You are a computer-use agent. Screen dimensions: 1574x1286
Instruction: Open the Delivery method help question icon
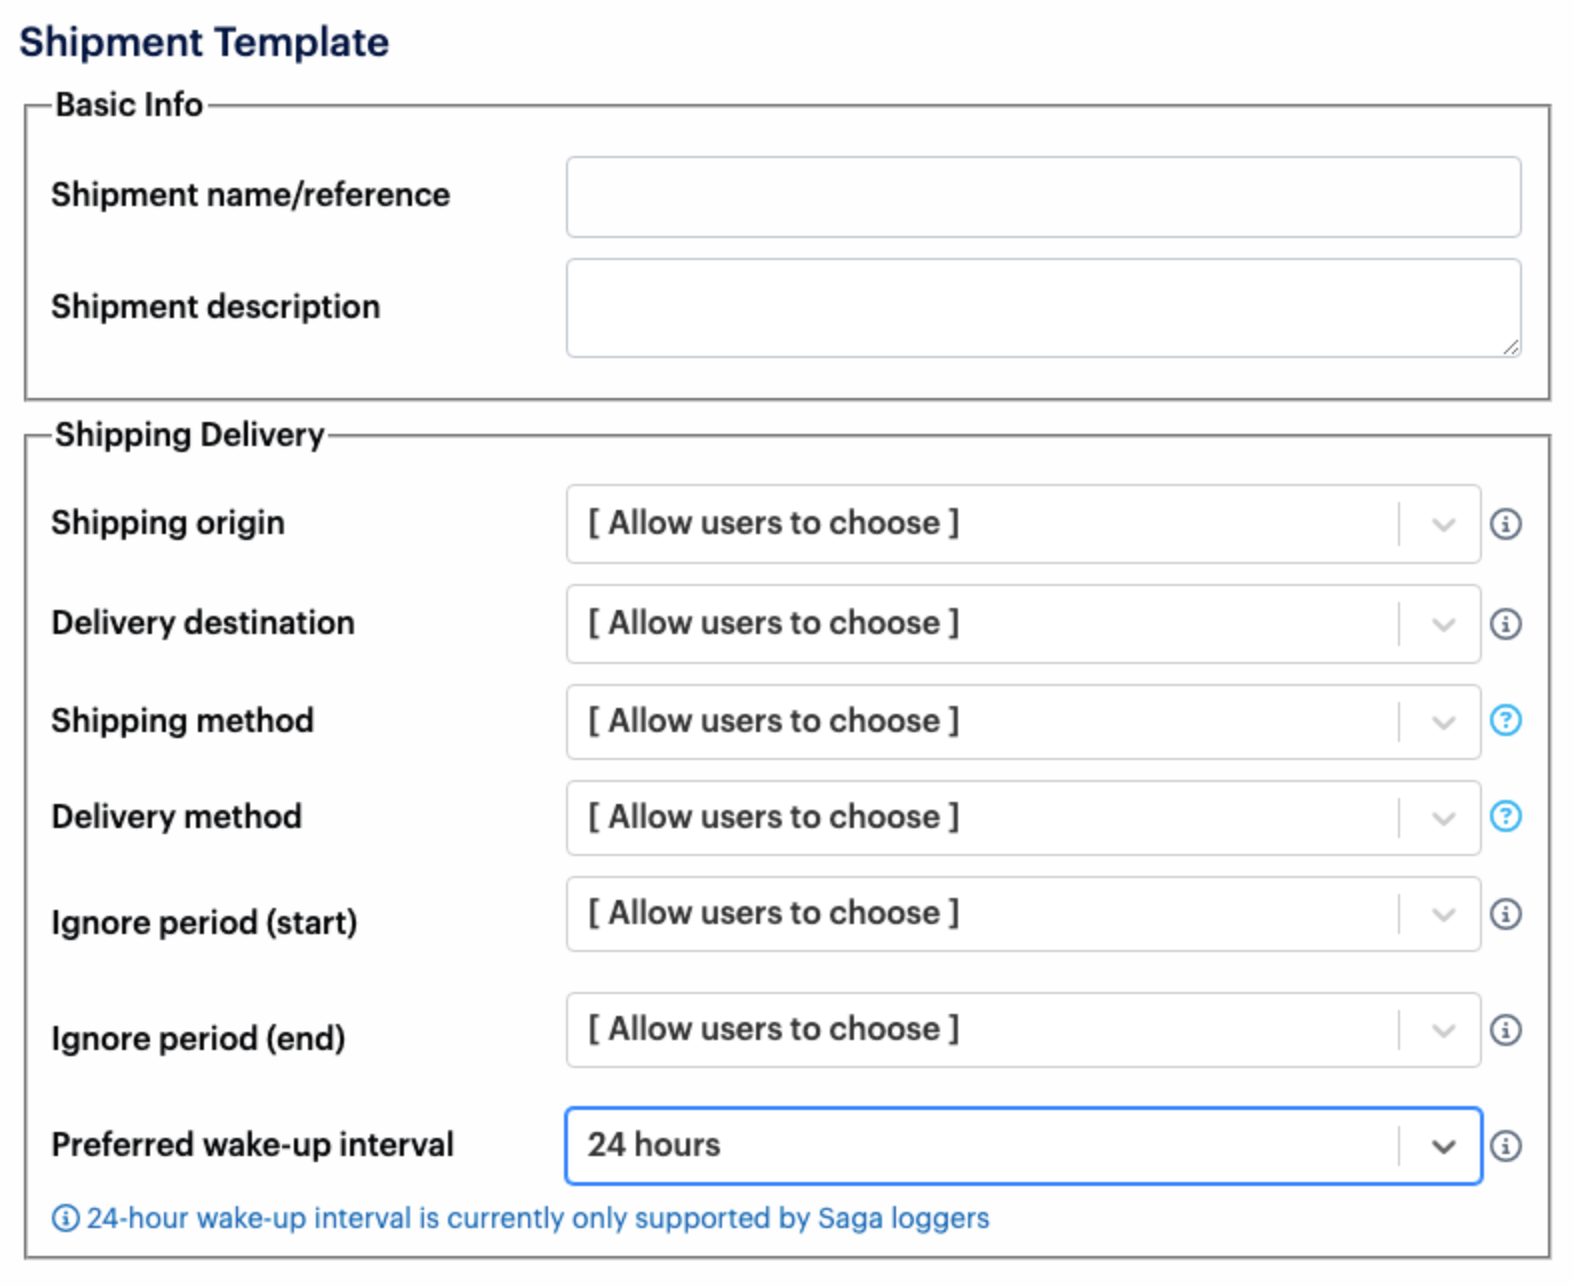coord(1505,816)
